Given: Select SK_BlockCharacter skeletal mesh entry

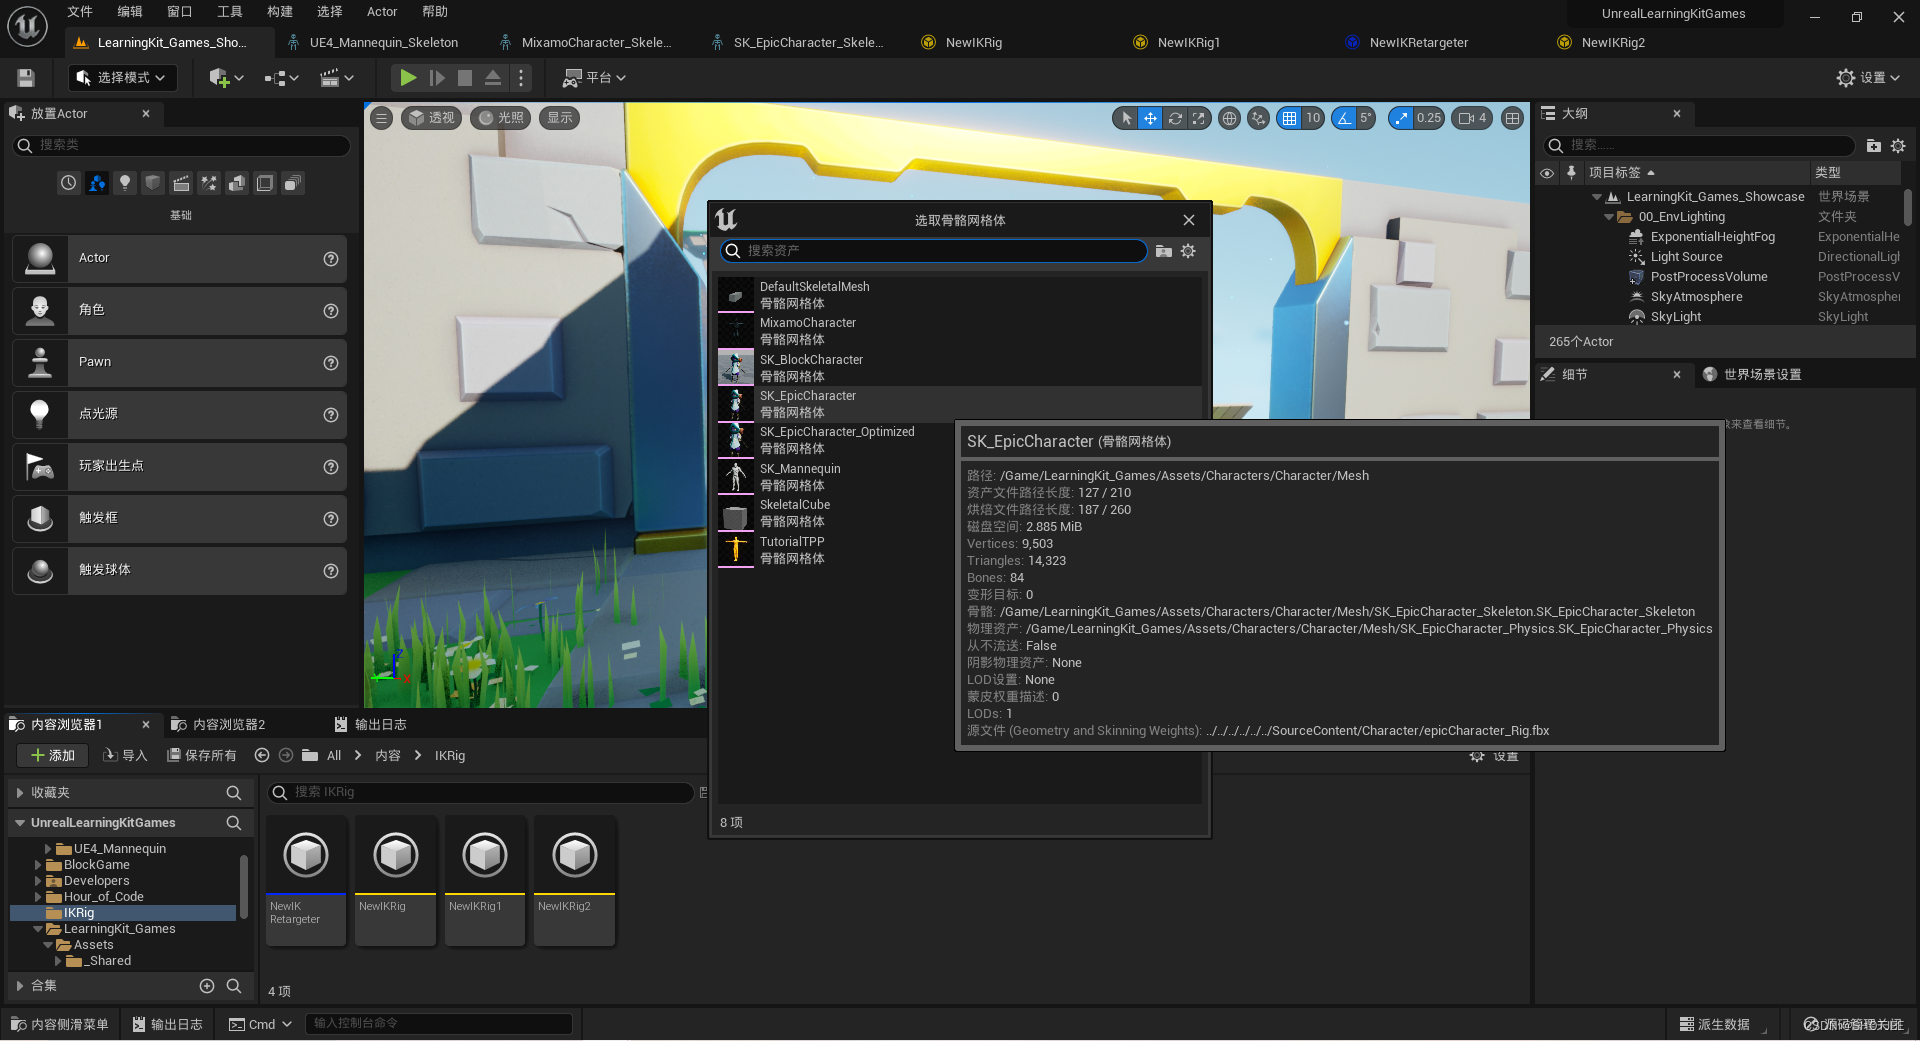Looking at the screenshot, I should tap(959, 368).
